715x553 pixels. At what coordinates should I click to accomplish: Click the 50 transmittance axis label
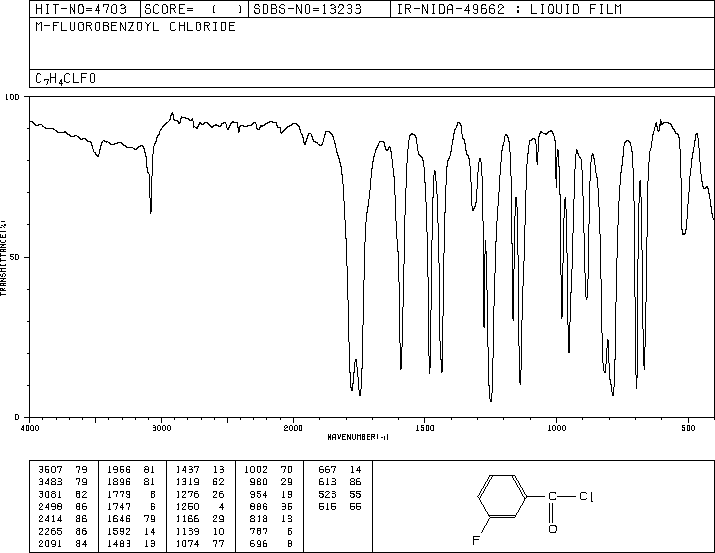point(15,257)
